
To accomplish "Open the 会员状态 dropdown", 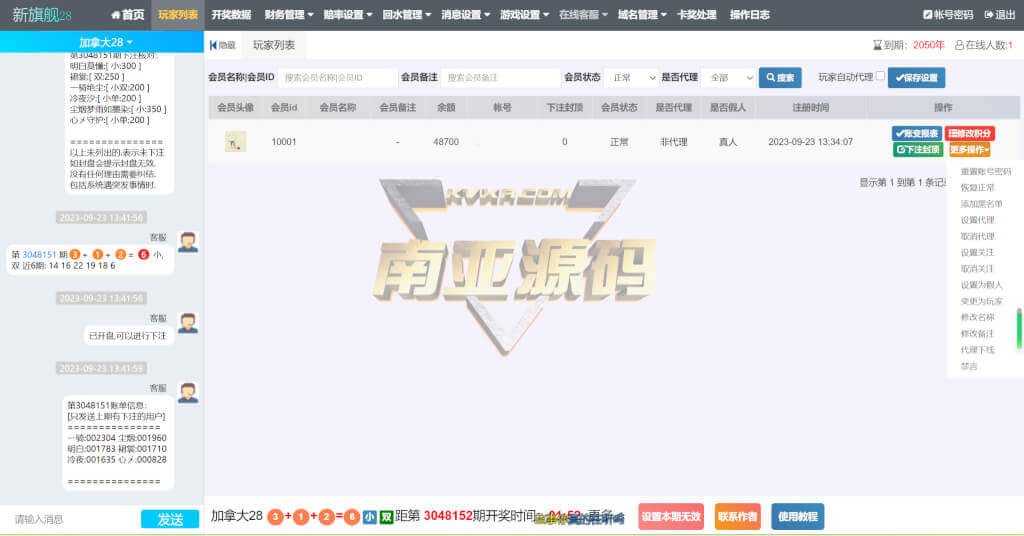I will pos(631,77).
